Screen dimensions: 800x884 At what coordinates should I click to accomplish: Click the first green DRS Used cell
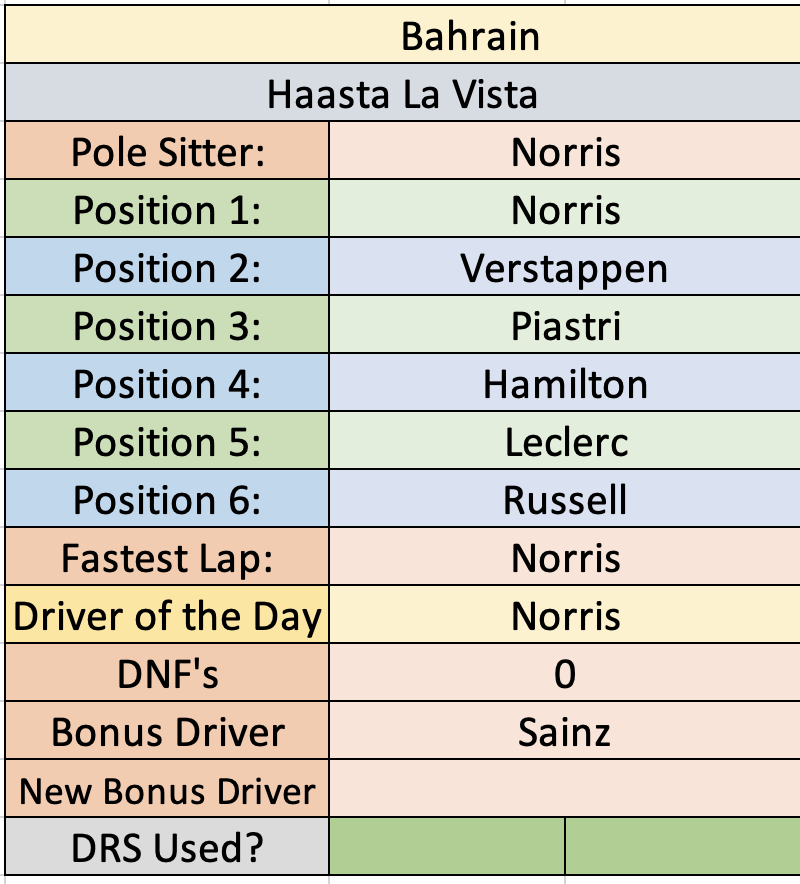(447, 846)
